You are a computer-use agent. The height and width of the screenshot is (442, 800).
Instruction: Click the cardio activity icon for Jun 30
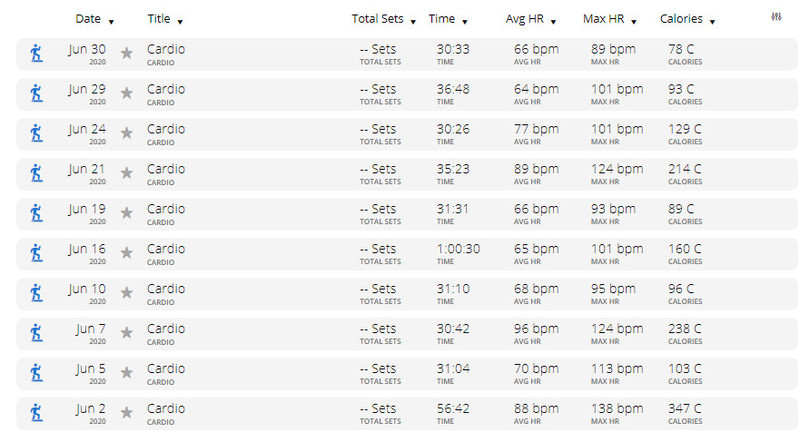point(36,53)
